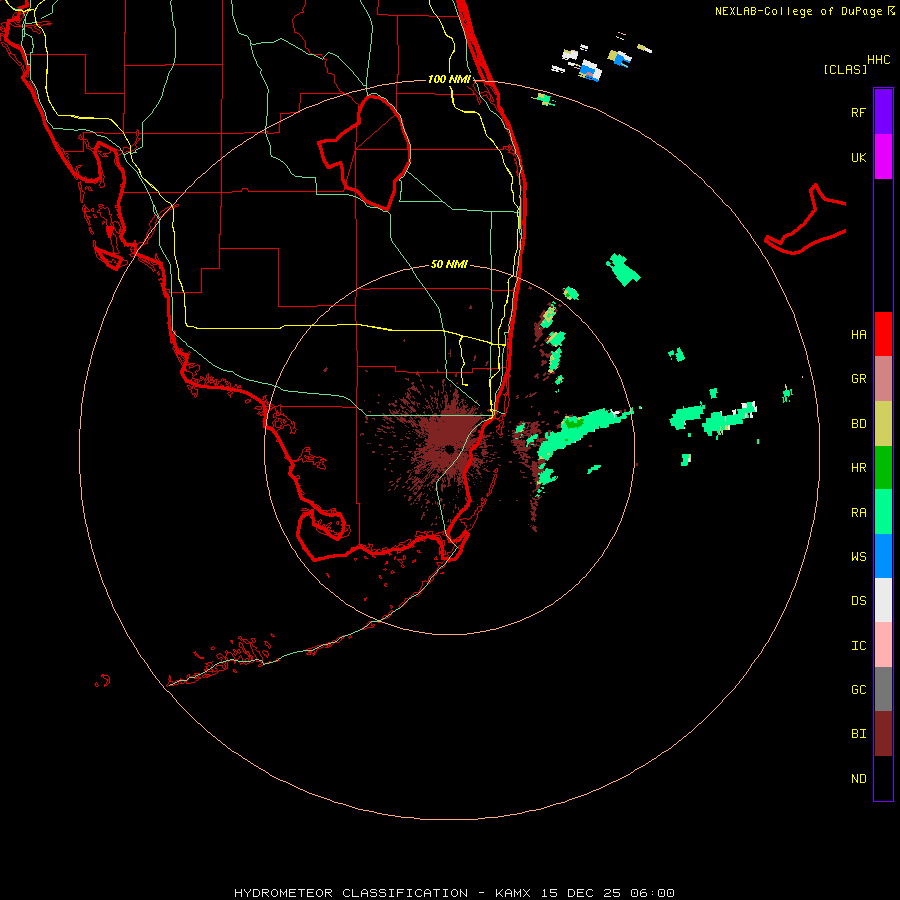Choose the gray GC legend swatch
The image size is (900, 900).
click(x=883, y=689)
